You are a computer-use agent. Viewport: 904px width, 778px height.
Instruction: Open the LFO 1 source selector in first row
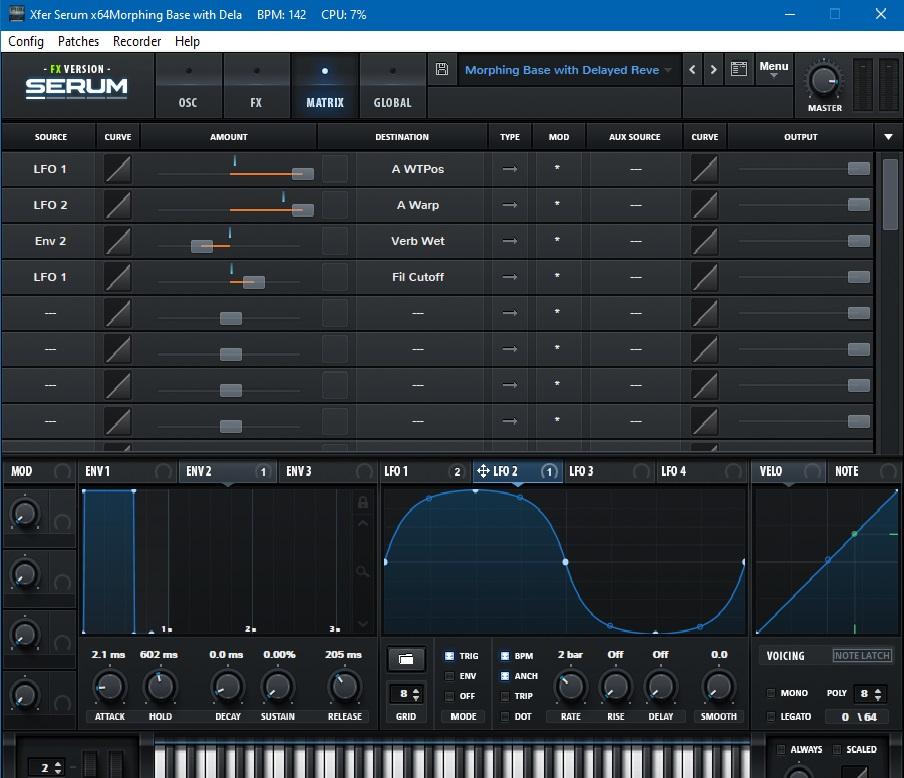click(x=50, y=169)
